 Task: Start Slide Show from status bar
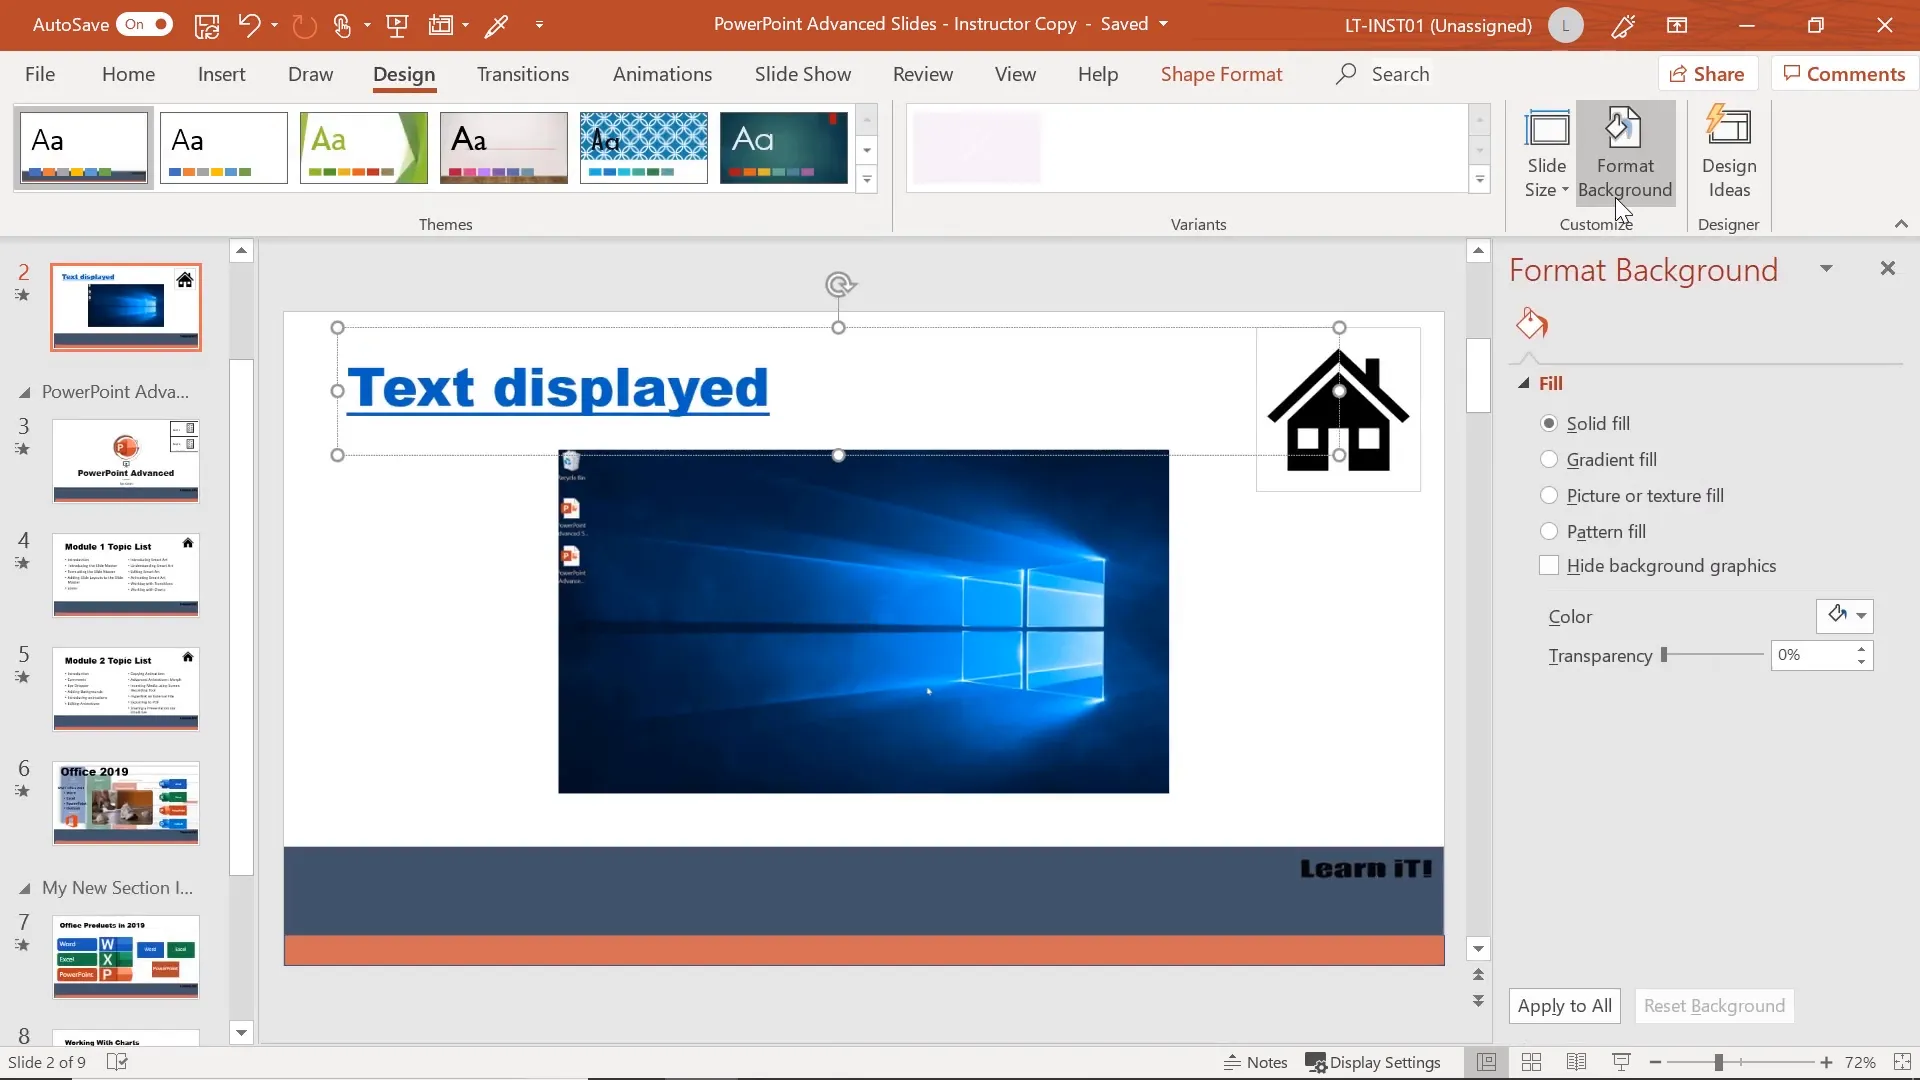tap(1621, 1062)
